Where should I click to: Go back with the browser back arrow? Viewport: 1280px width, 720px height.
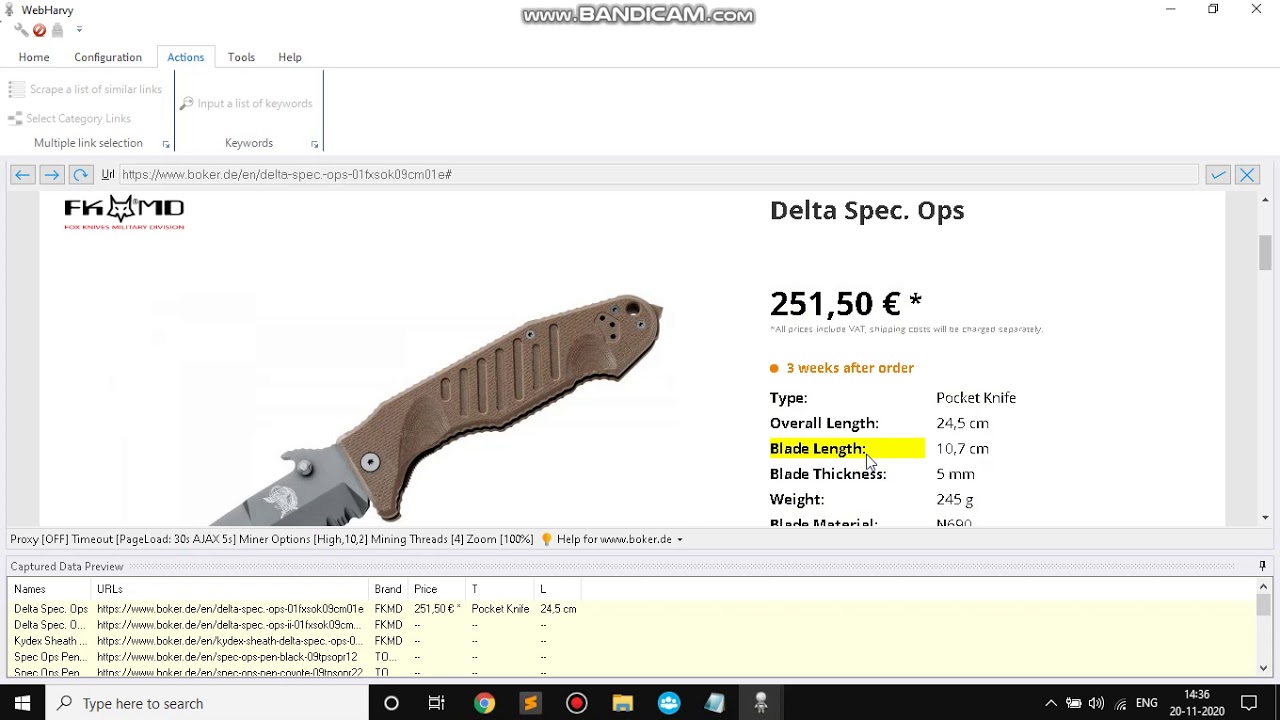22,175
